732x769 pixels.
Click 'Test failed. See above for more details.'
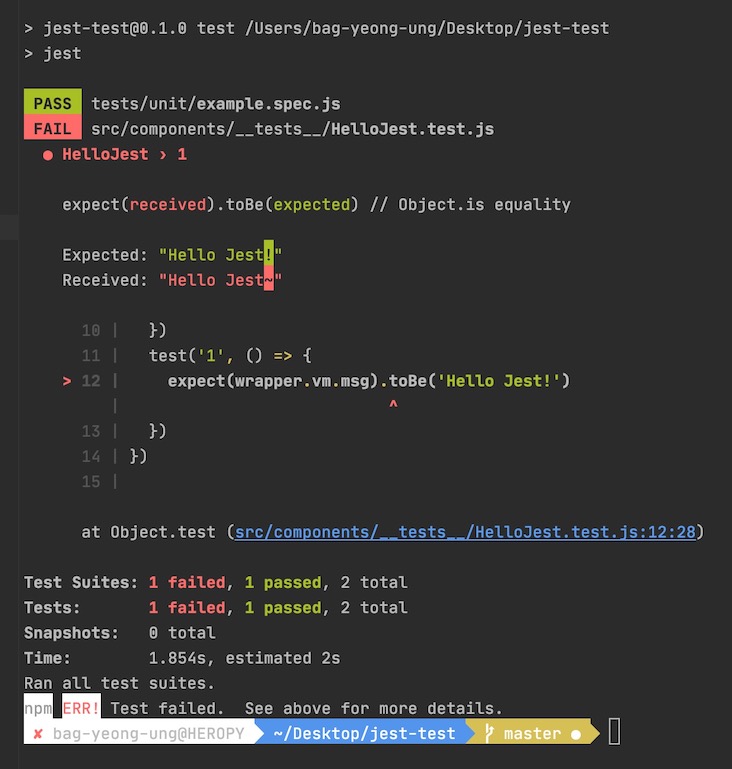(306, 708)
